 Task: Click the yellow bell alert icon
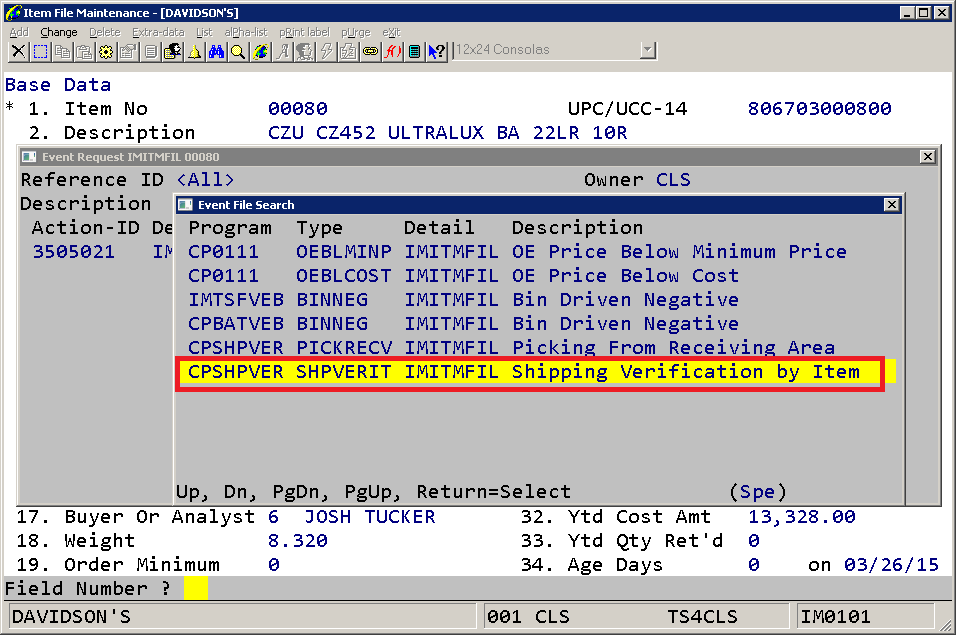point(194,51)
